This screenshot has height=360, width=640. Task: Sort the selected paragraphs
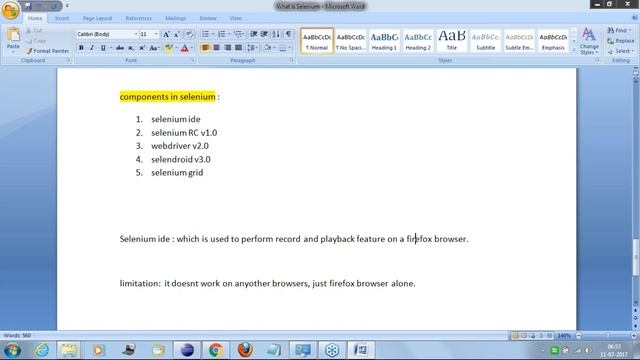276,34
